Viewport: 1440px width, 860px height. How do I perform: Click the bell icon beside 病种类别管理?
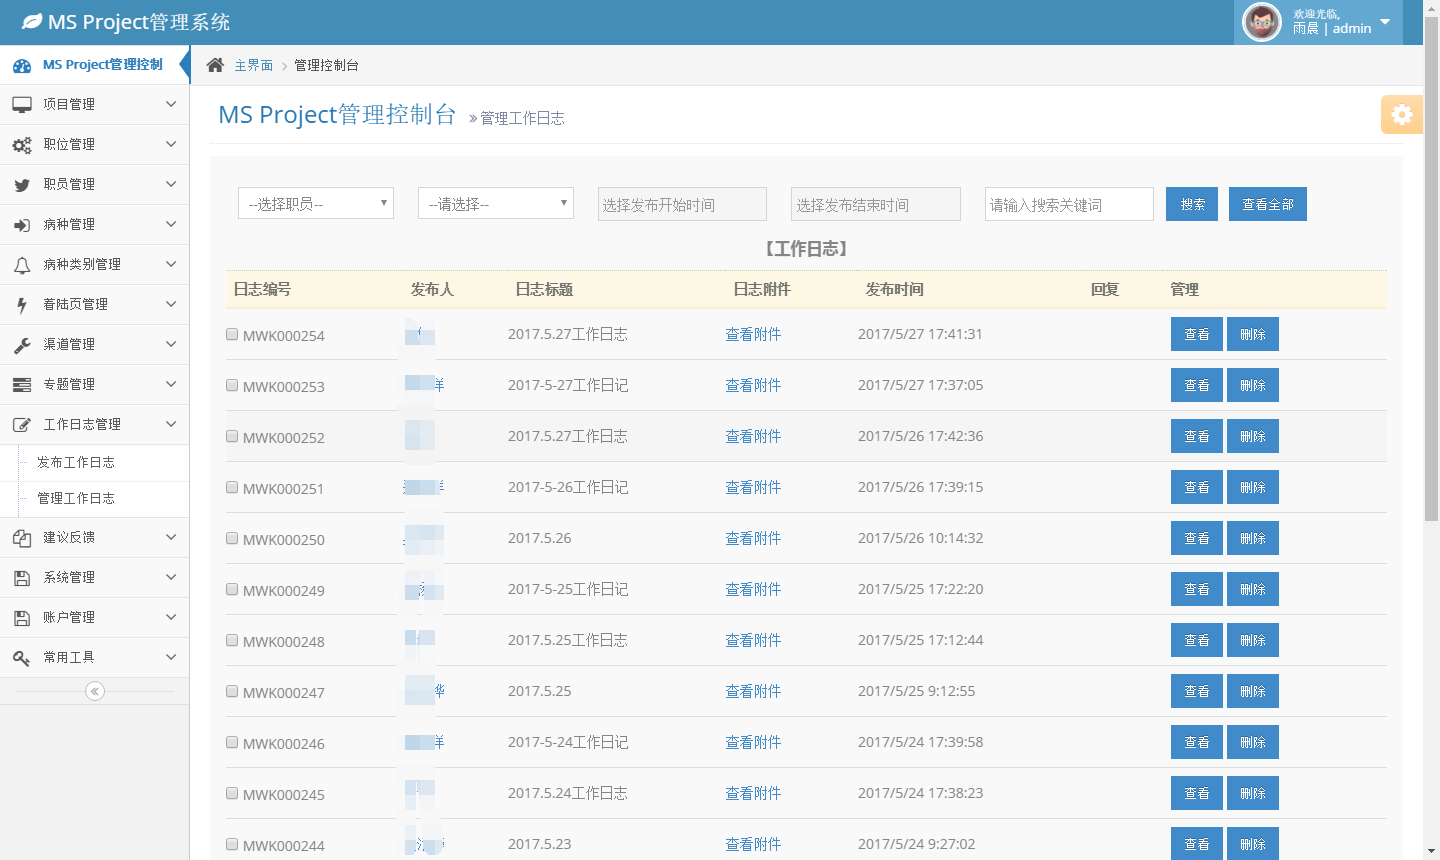tap(22, 265)
